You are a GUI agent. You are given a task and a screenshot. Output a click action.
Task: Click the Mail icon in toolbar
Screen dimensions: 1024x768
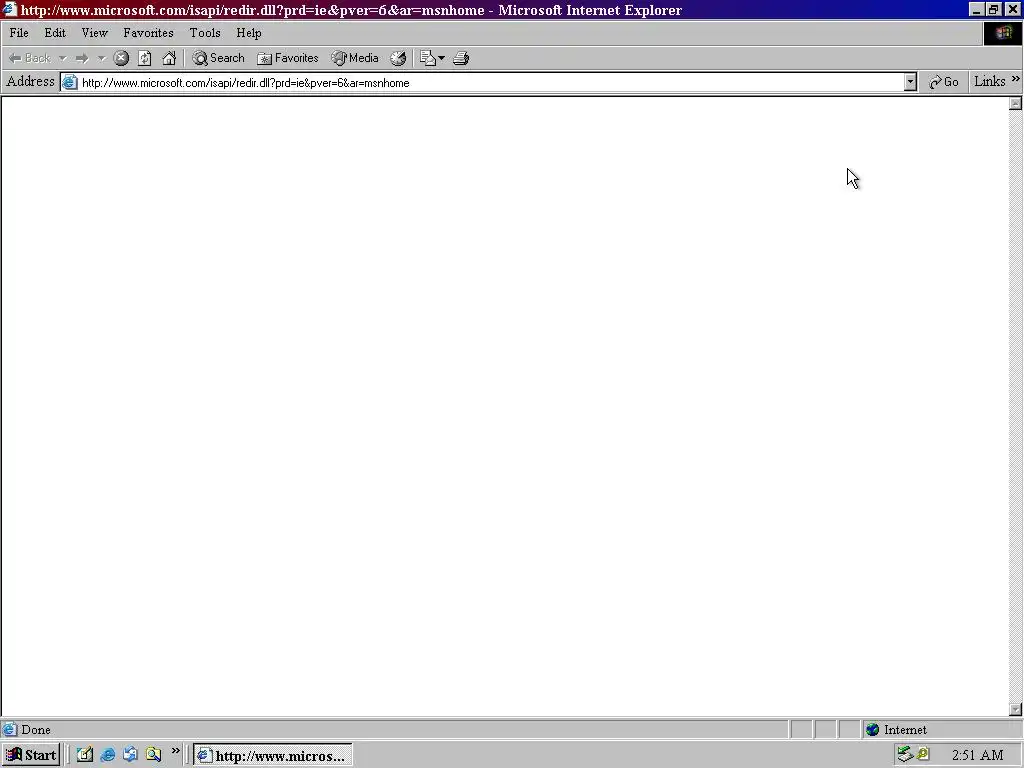point(427,58)
